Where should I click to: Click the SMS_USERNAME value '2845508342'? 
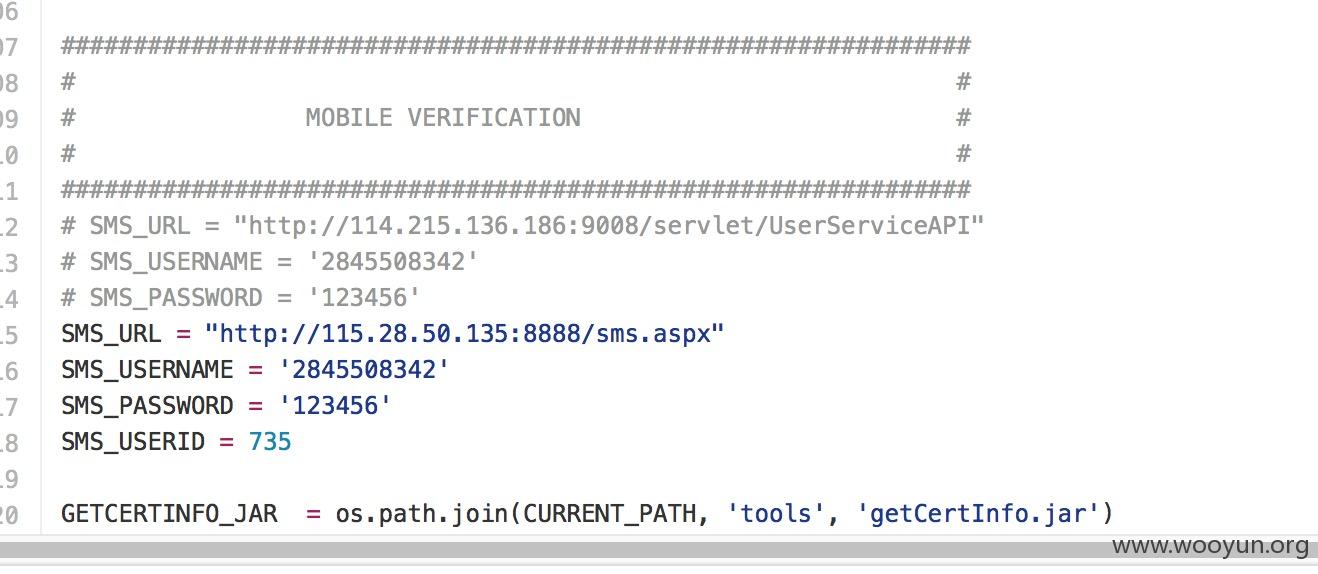[x=363, y=369]
